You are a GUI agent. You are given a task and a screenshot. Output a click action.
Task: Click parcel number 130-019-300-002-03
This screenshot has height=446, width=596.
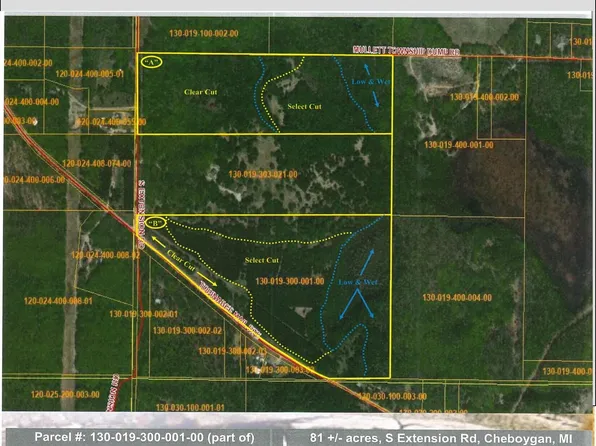[x=232, y=351]
